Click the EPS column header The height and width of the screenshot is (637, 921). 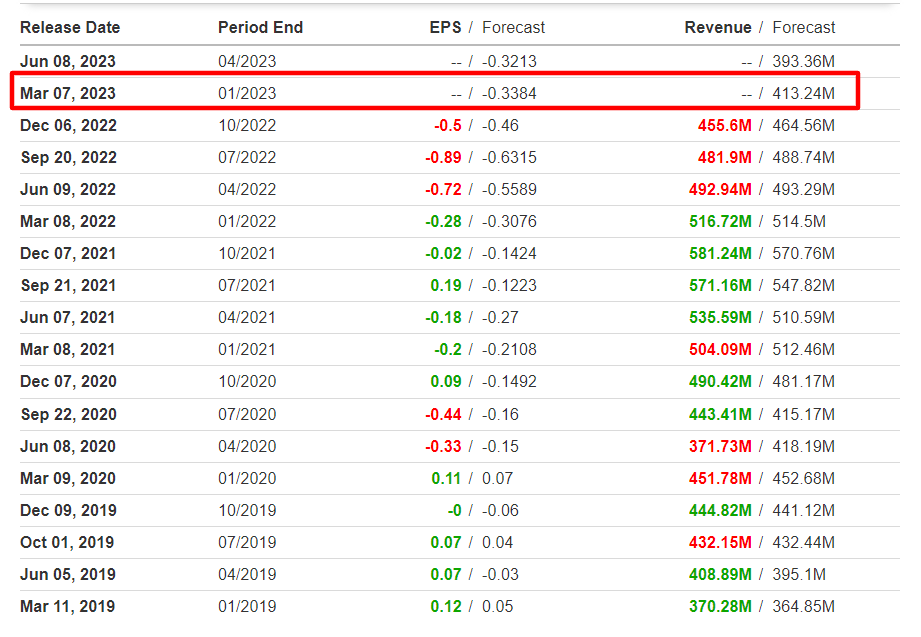(x=445, y=28)
